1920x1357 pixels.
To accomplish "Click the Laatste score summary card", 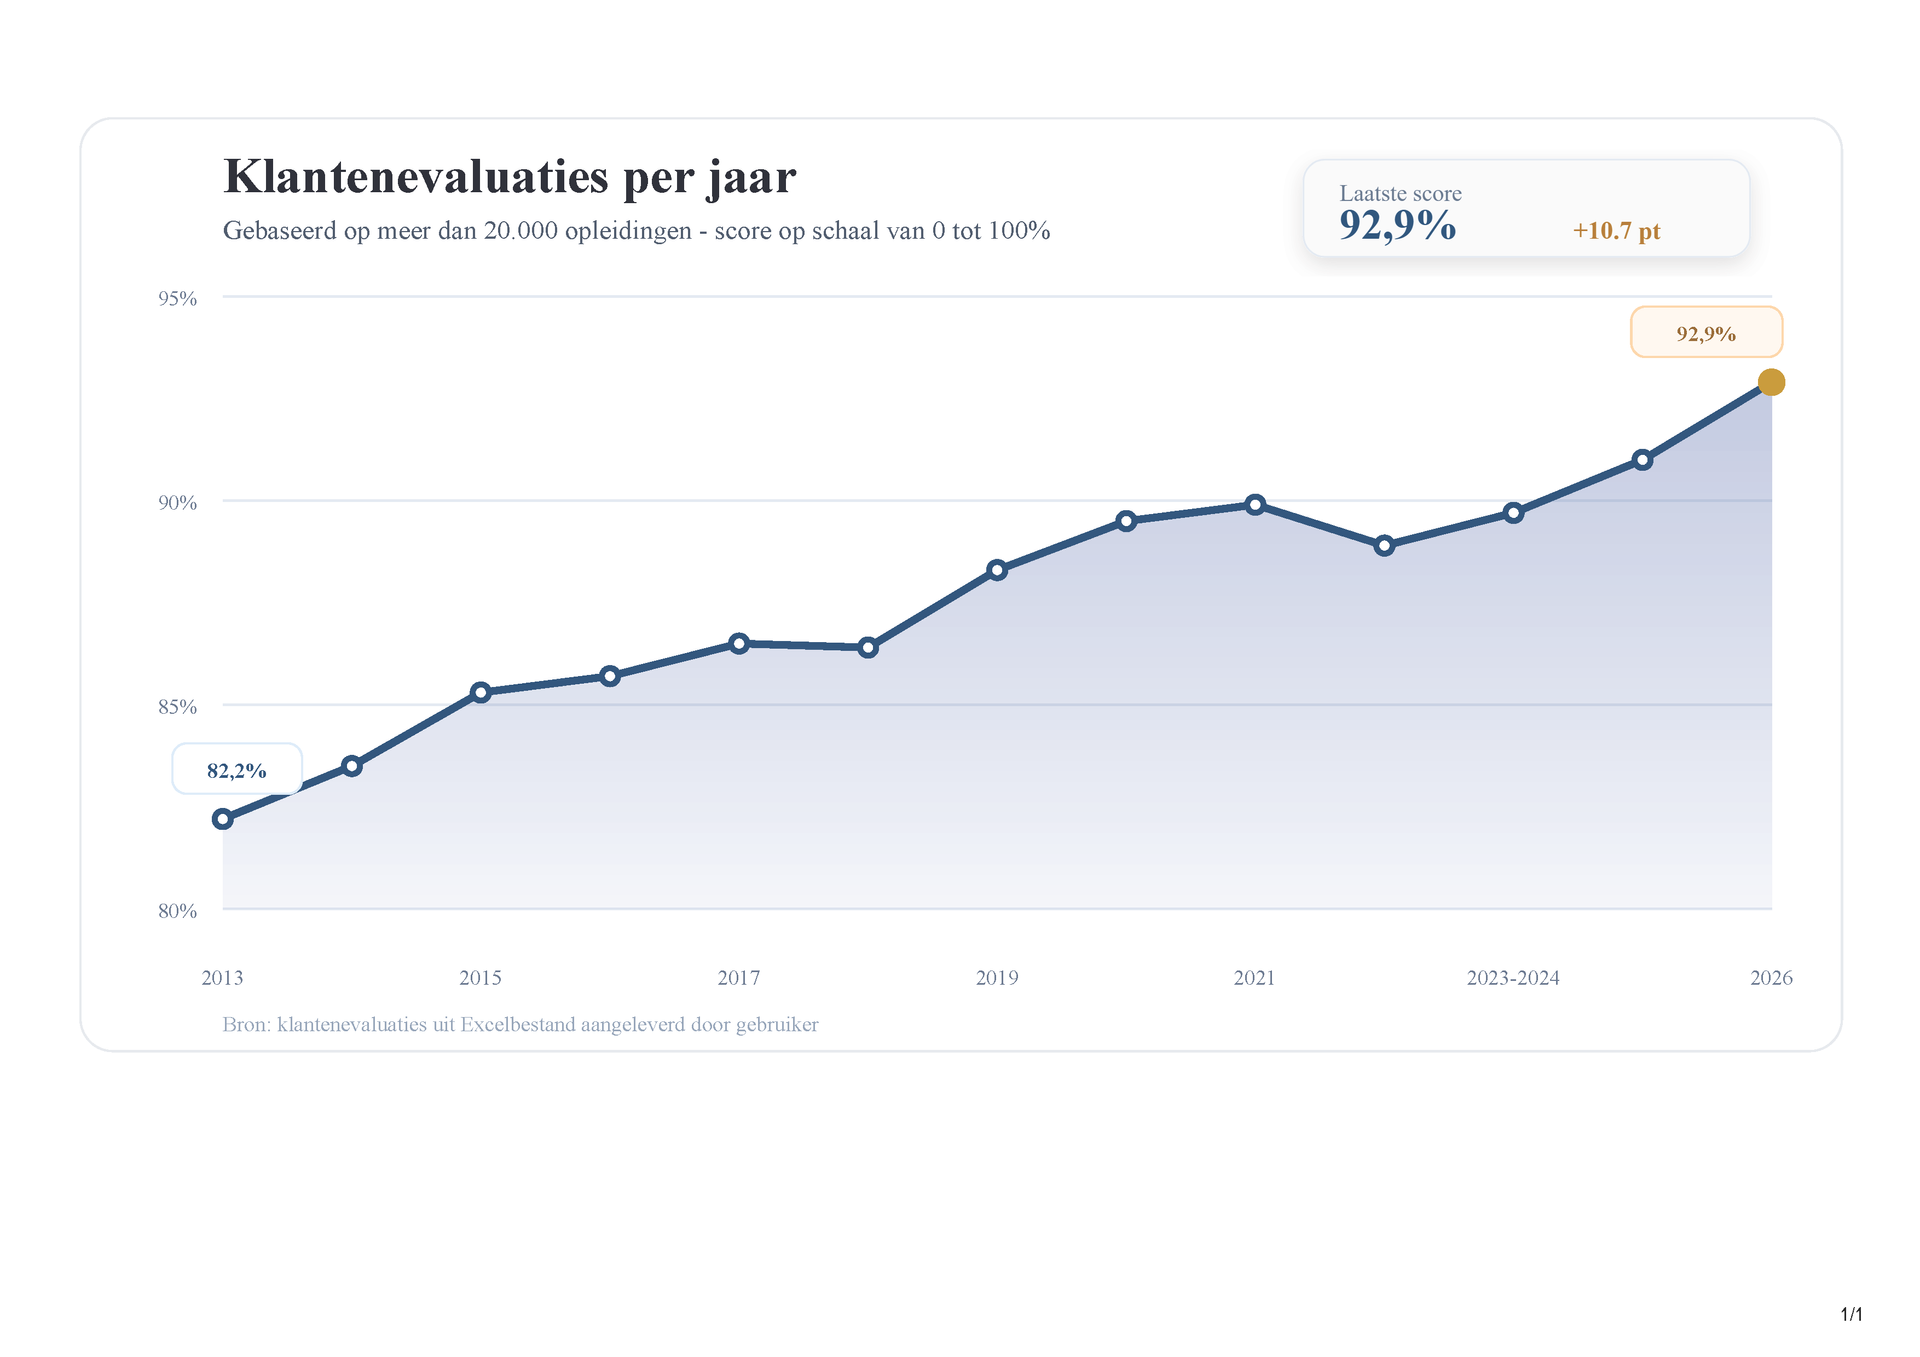I will point(1525,208).
